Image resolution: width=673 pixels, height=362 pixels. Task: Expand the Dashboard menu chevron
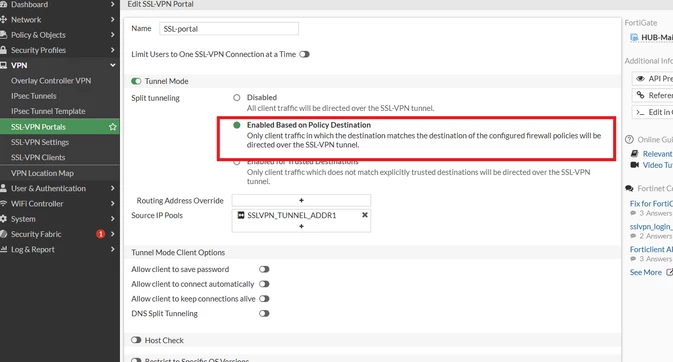click(112, 4)
